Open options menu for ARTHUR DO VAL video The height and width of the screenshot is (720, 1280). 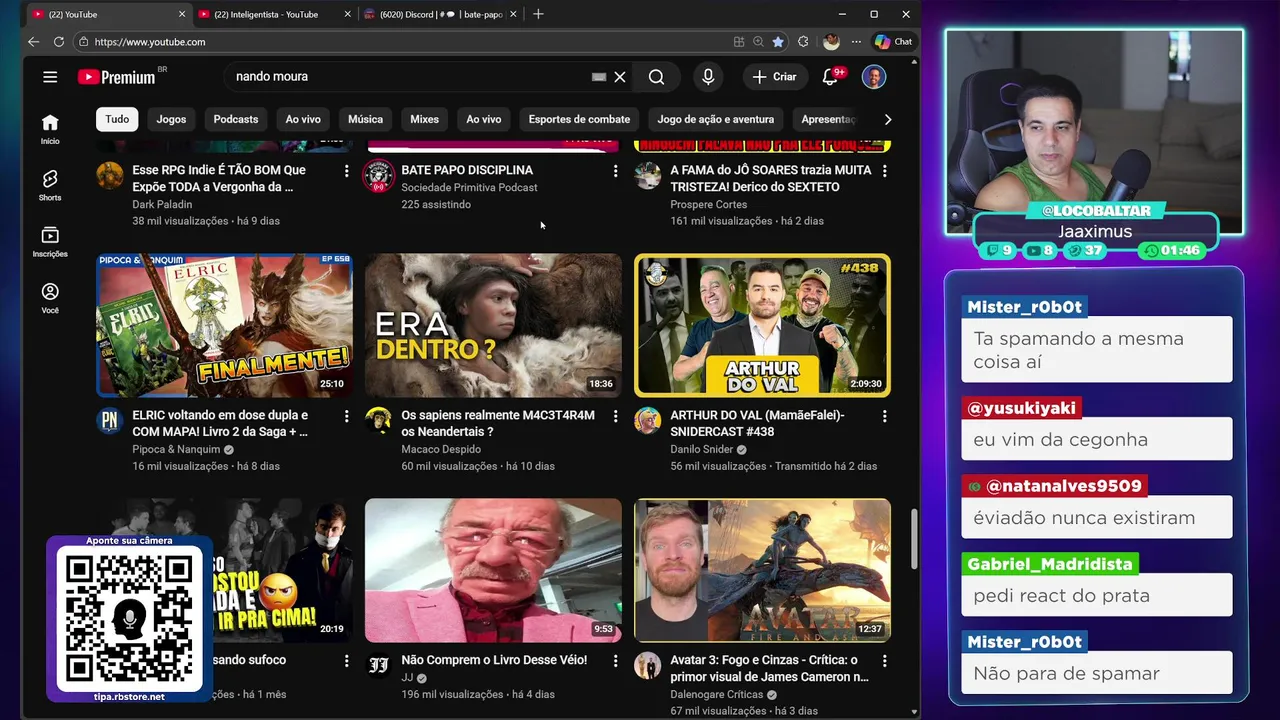(884, 416)
